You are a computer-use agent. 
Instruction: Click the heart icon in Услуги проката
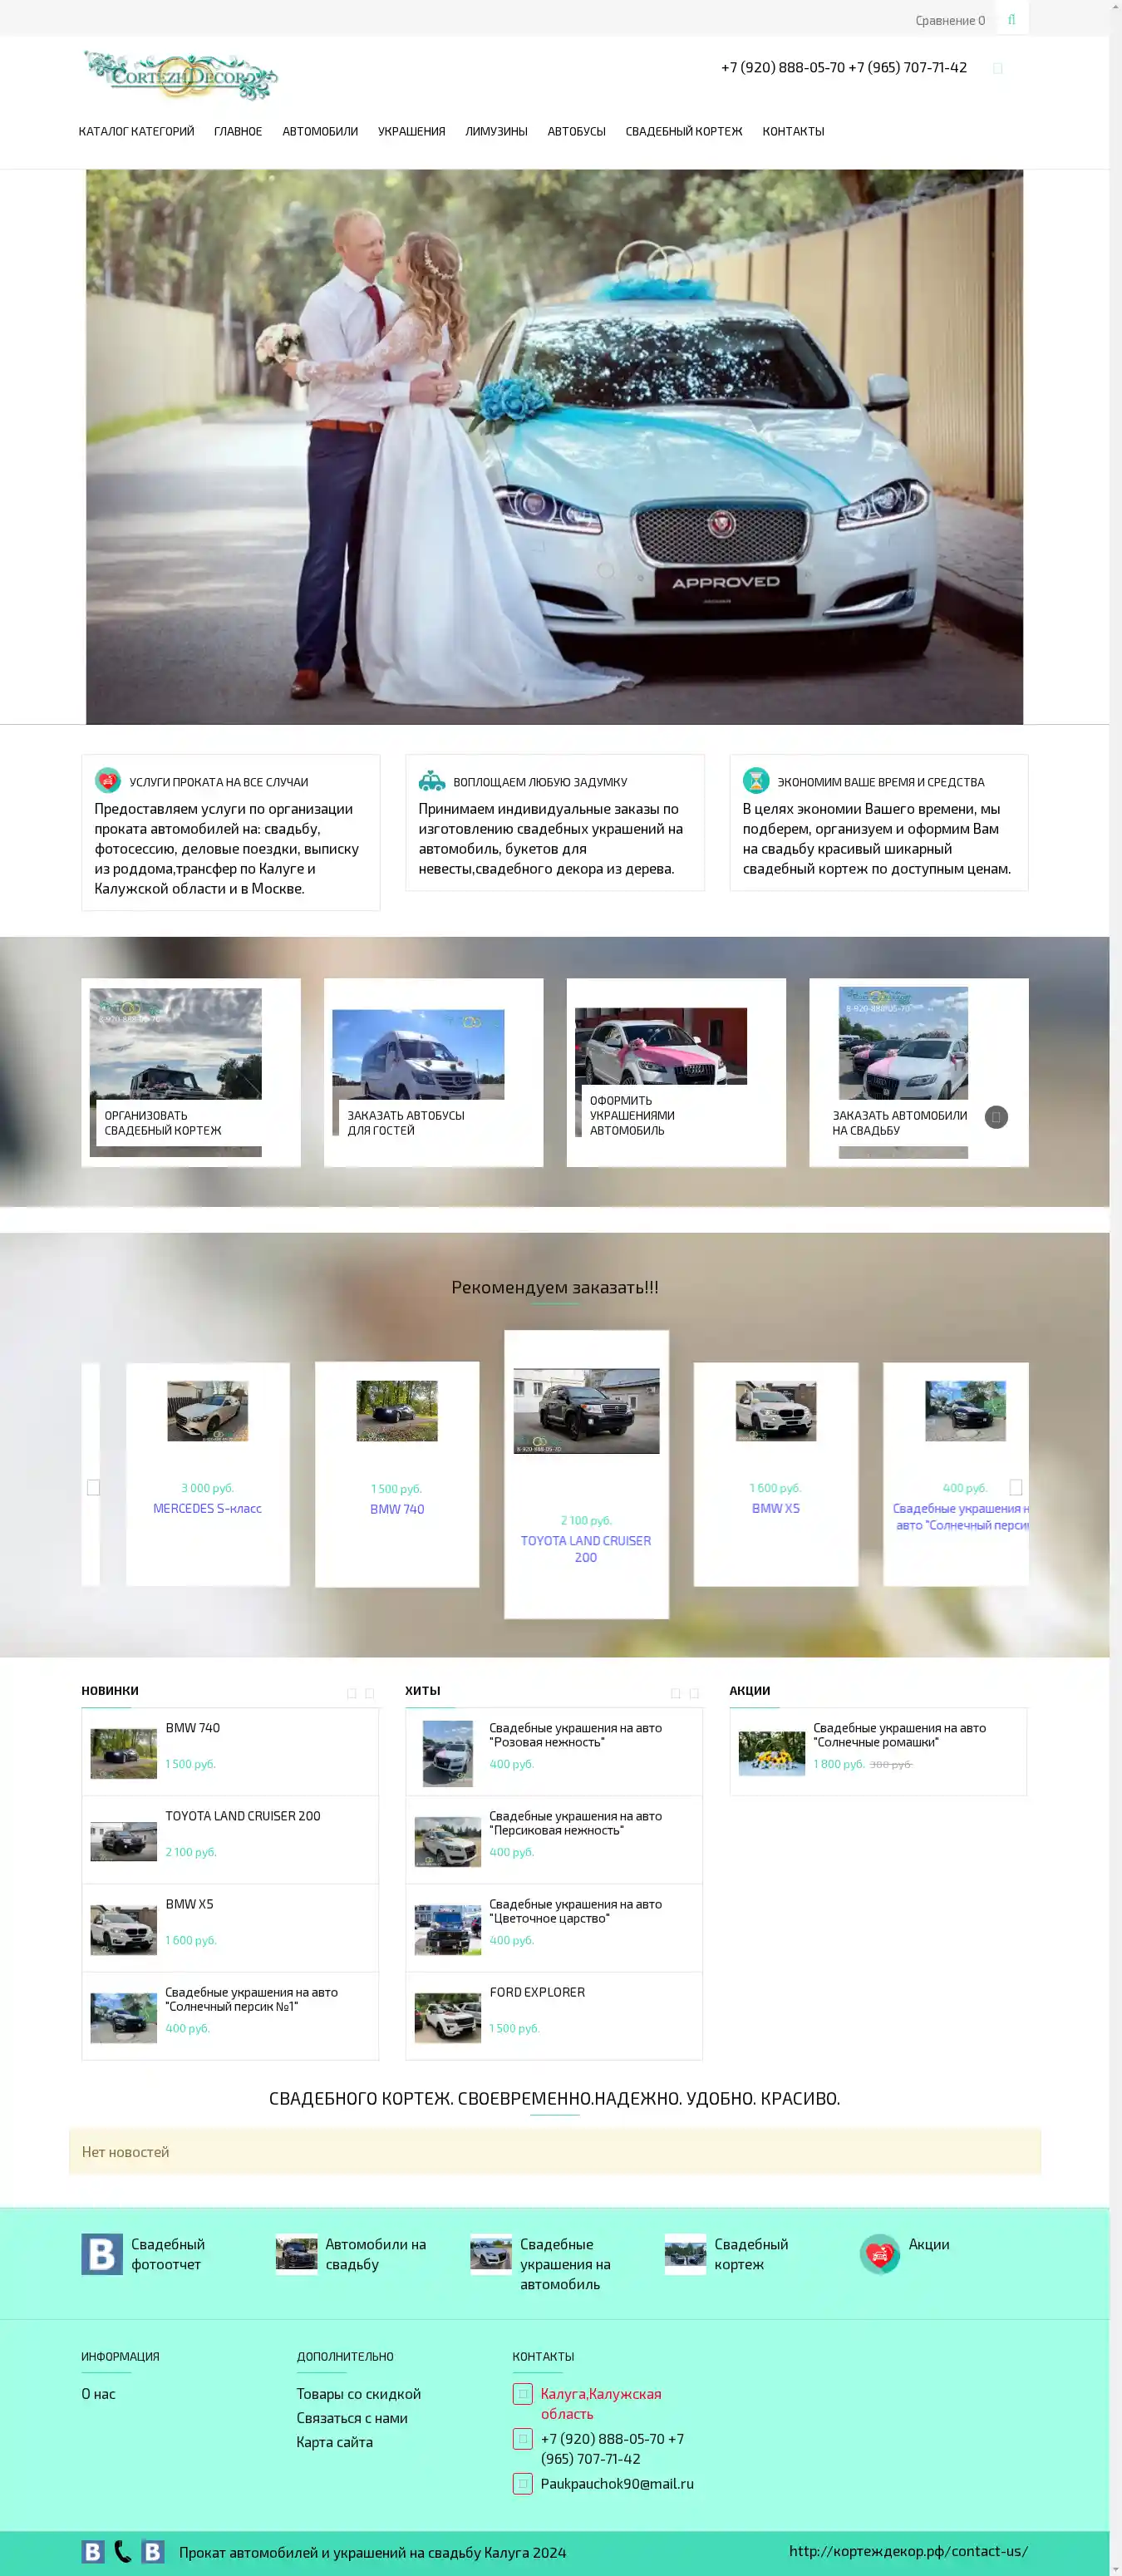(107, 780)
